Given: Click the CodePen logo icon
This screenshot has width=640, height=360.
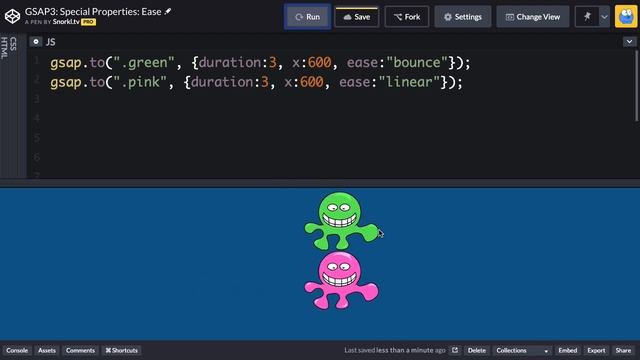Looking at the screenshot, I should (12, 16).
